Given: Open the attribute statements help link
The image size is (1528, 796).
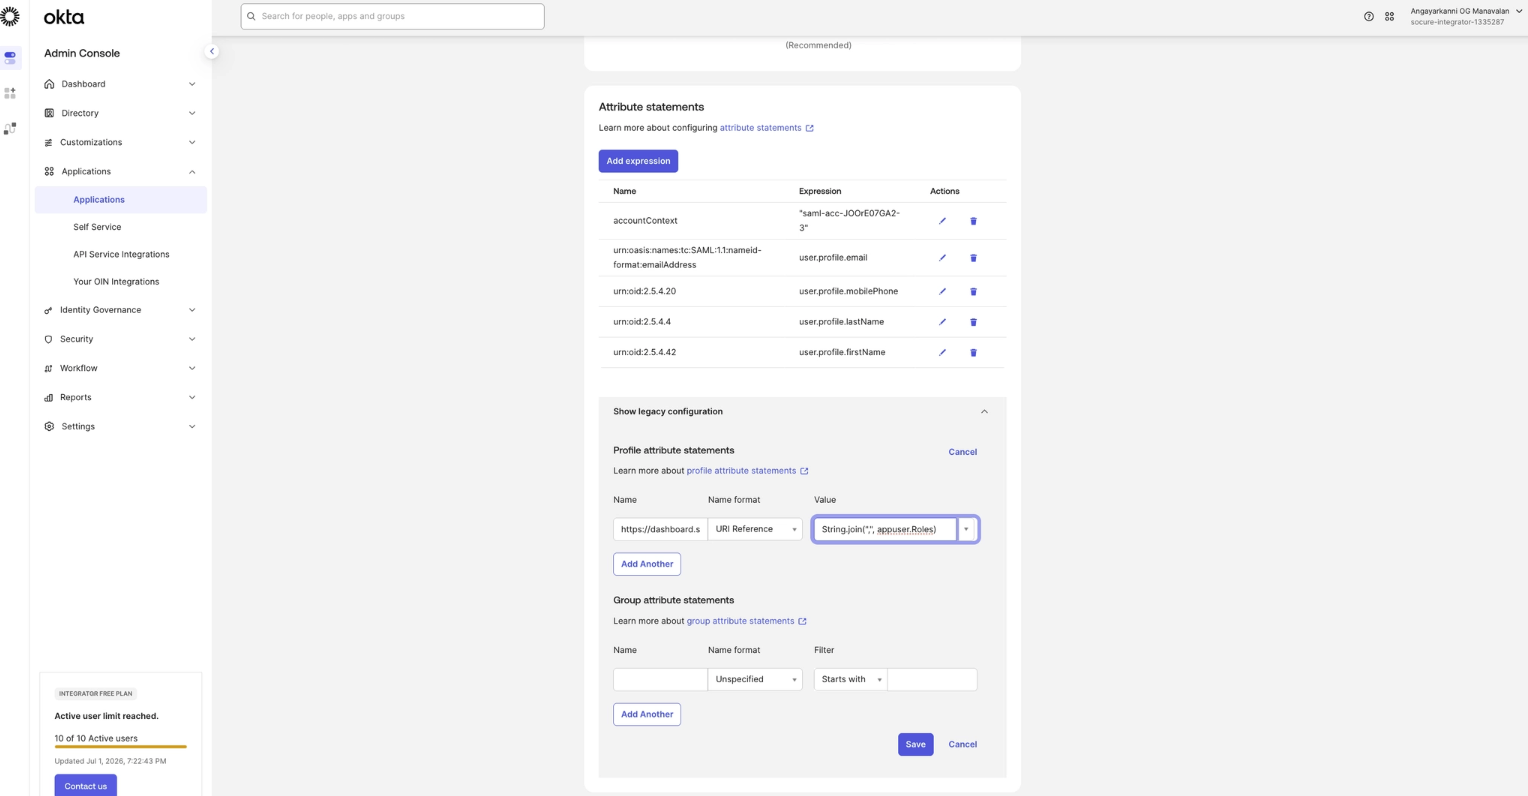Looking at the screenshot, I should click(x=766, y=128).
